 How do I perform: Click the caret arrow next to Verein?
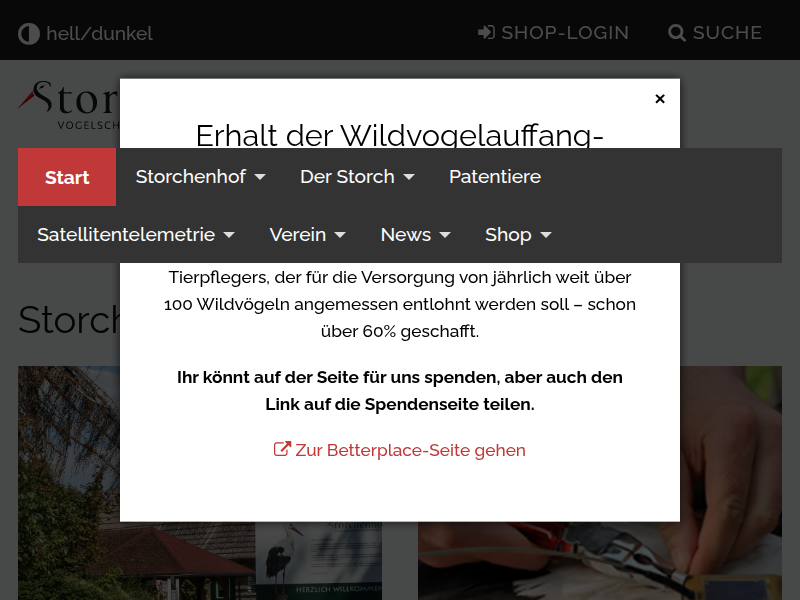click(340, 235)
